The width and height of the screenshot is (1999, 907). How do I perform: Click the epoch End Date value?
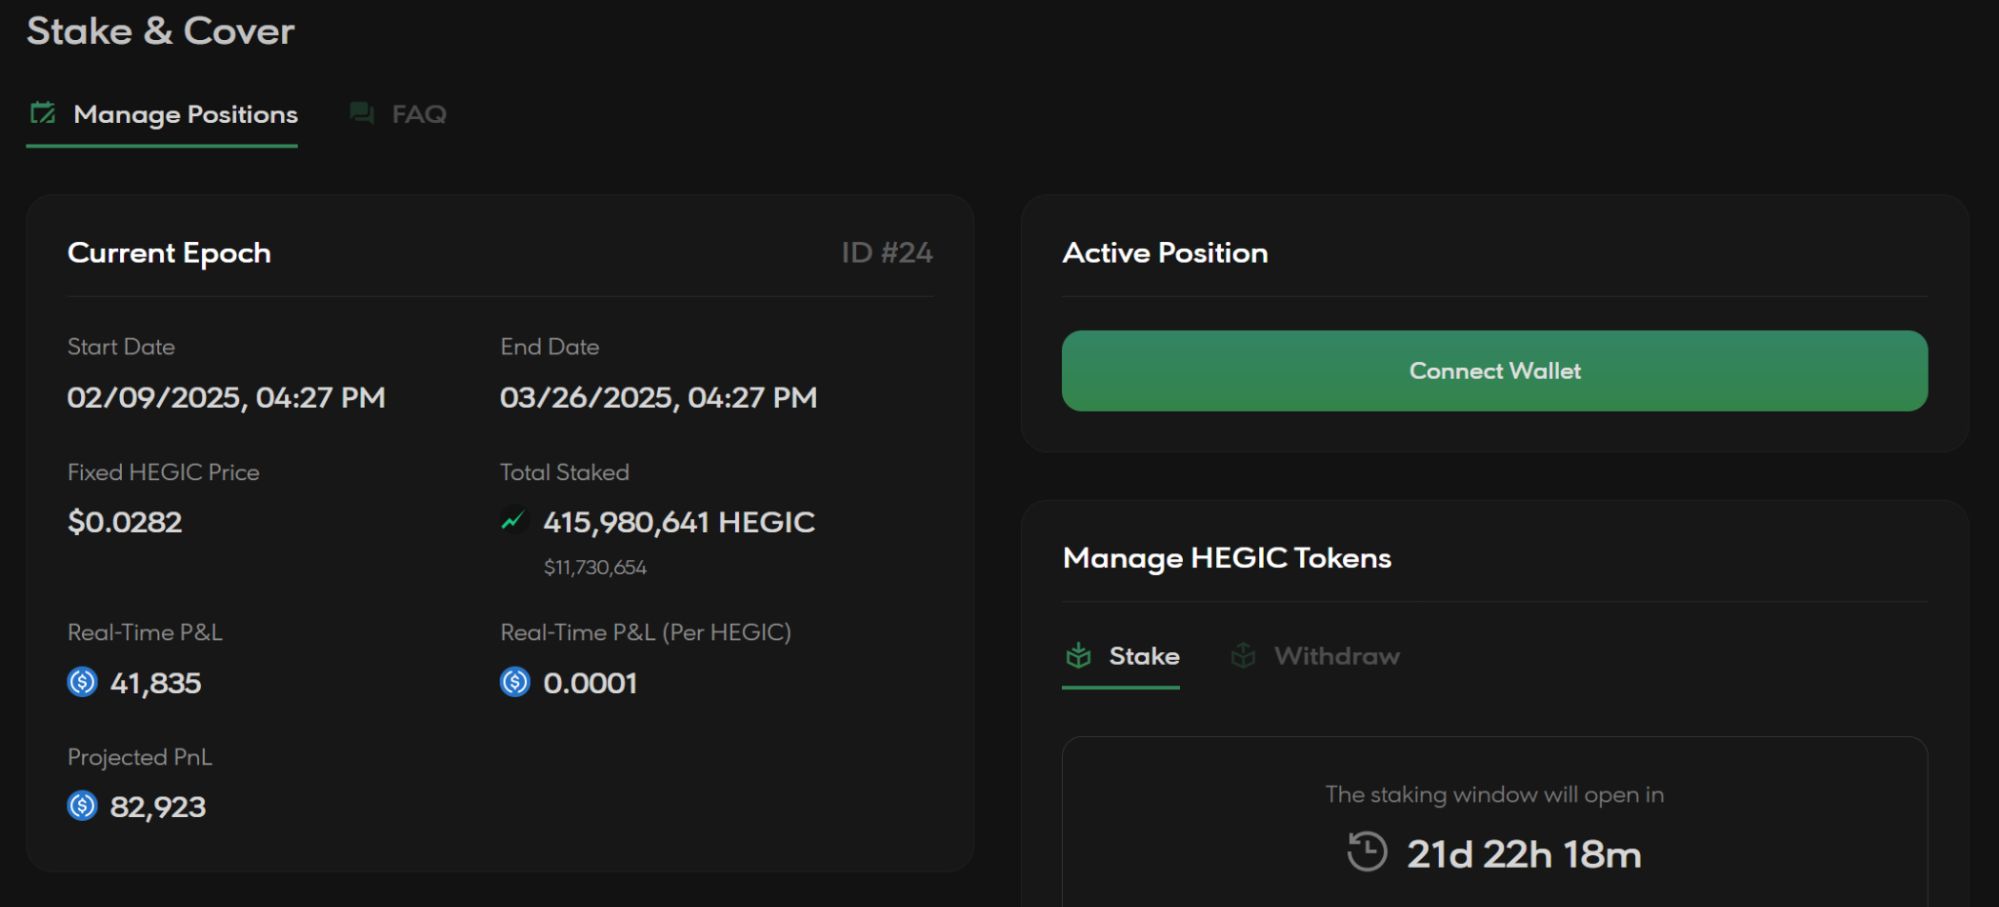pyautogui.click(x=658, y=398)
